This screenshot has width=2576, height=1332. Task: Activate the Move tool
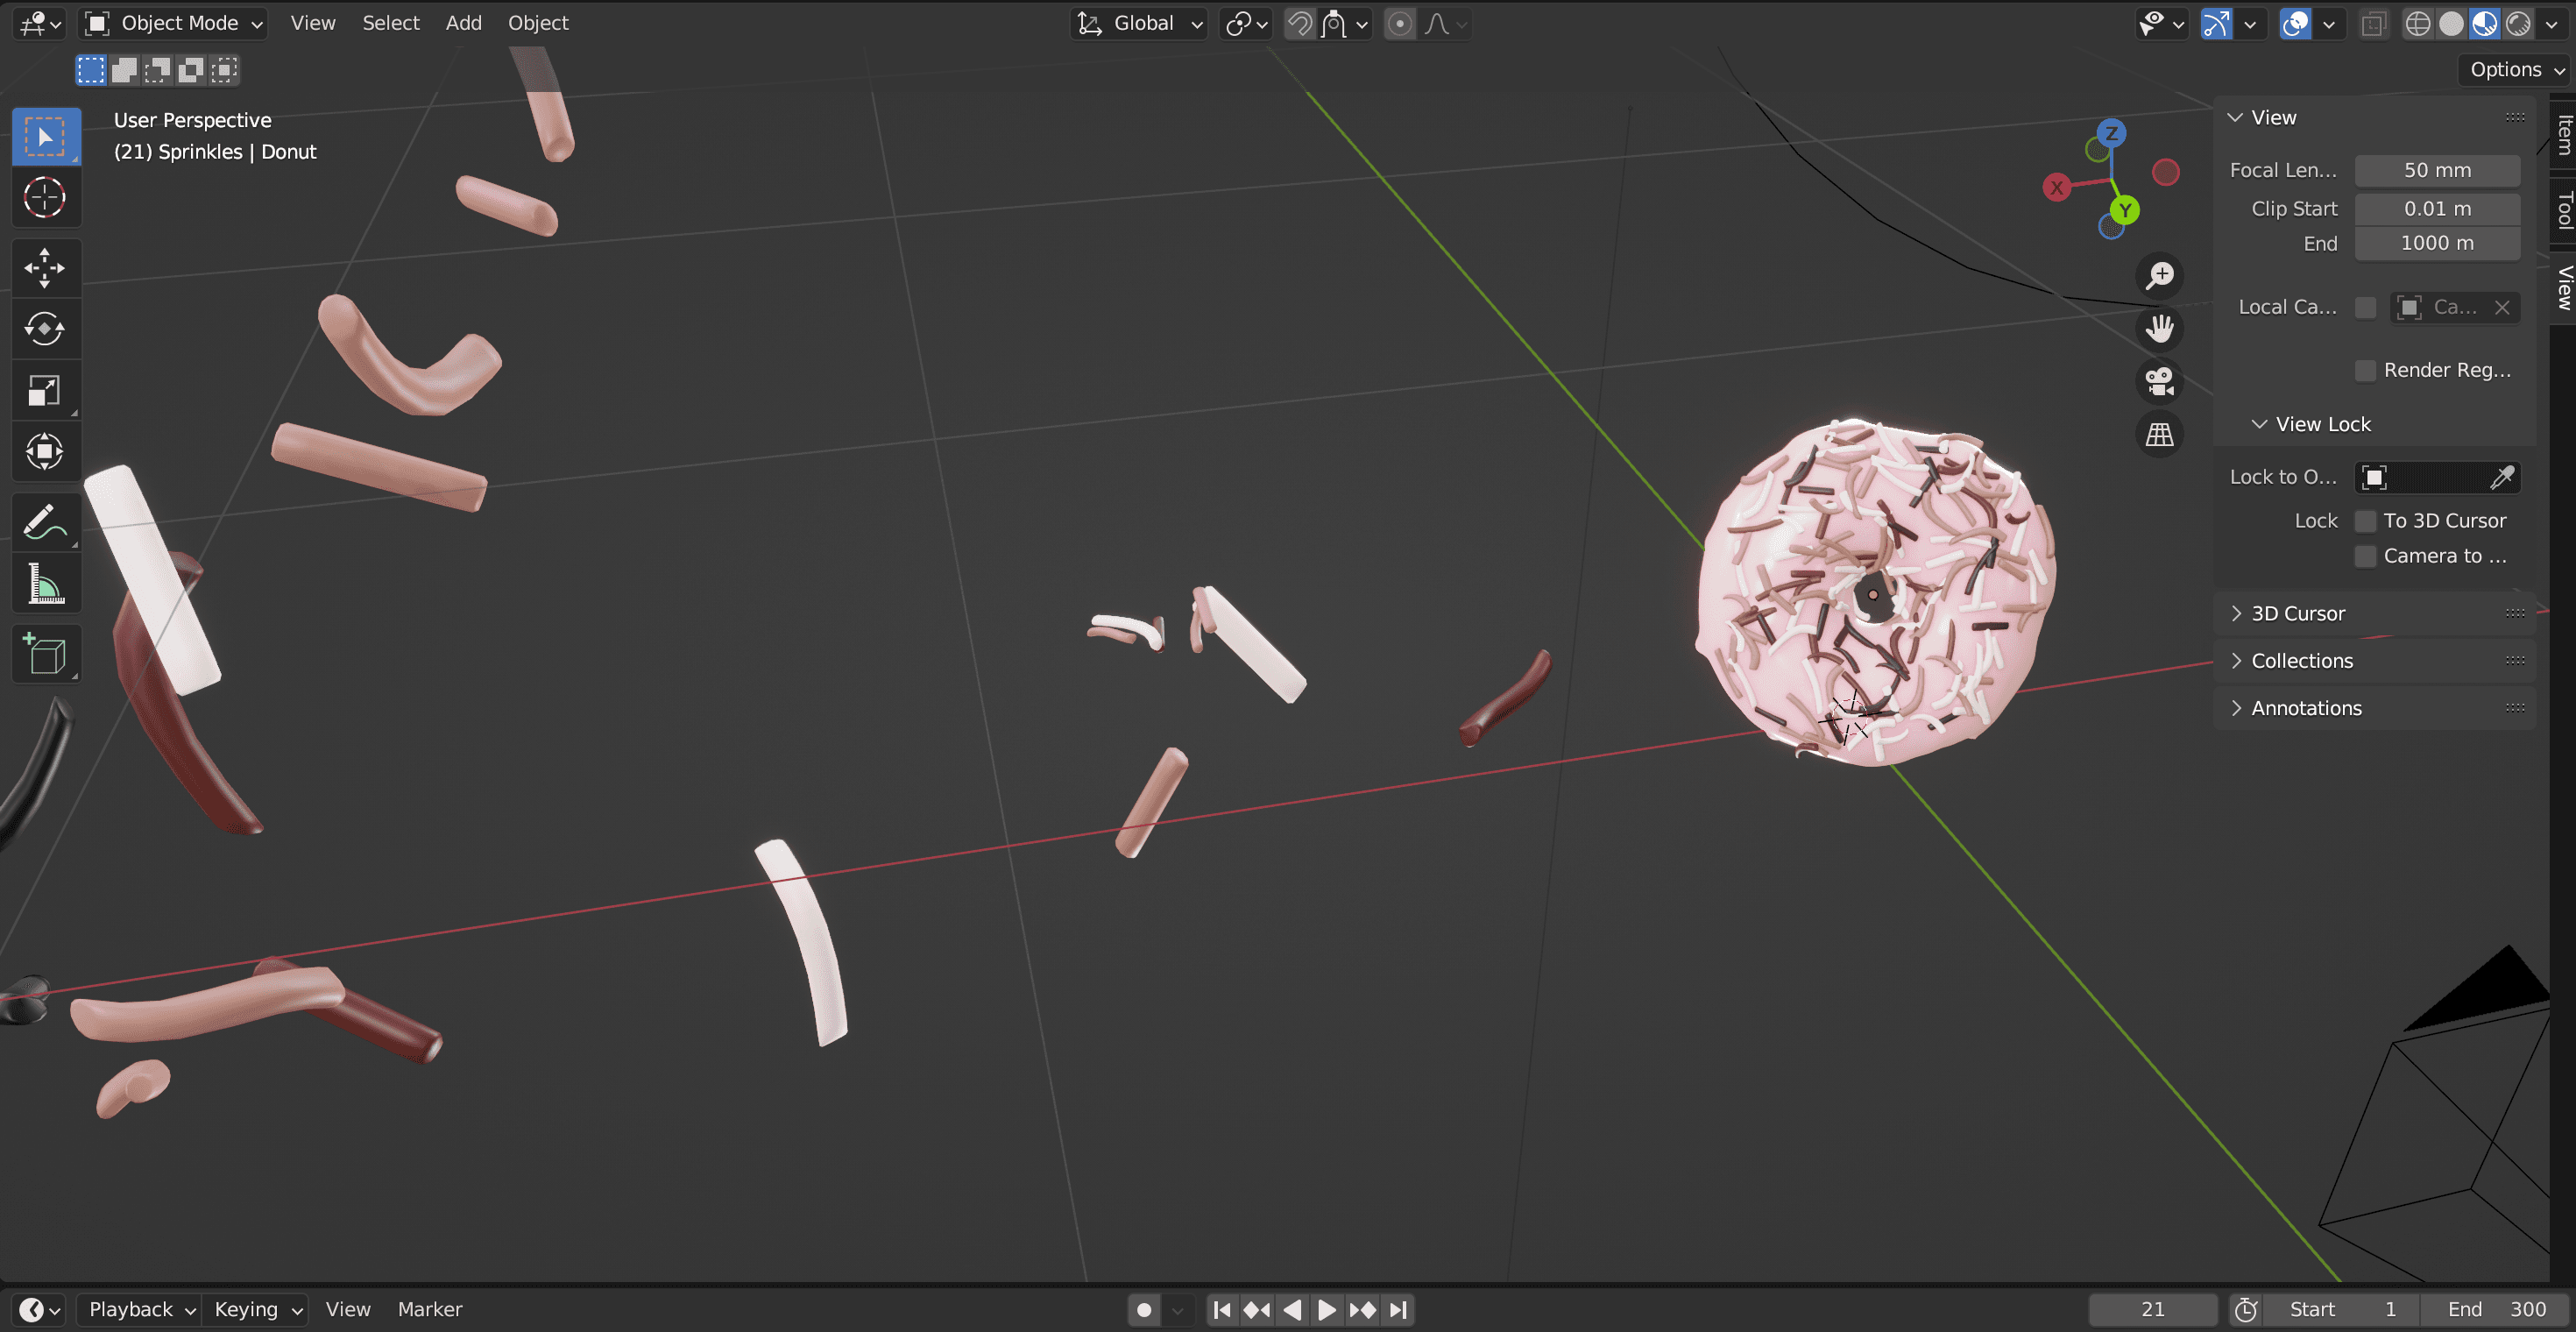pos(44,267)
